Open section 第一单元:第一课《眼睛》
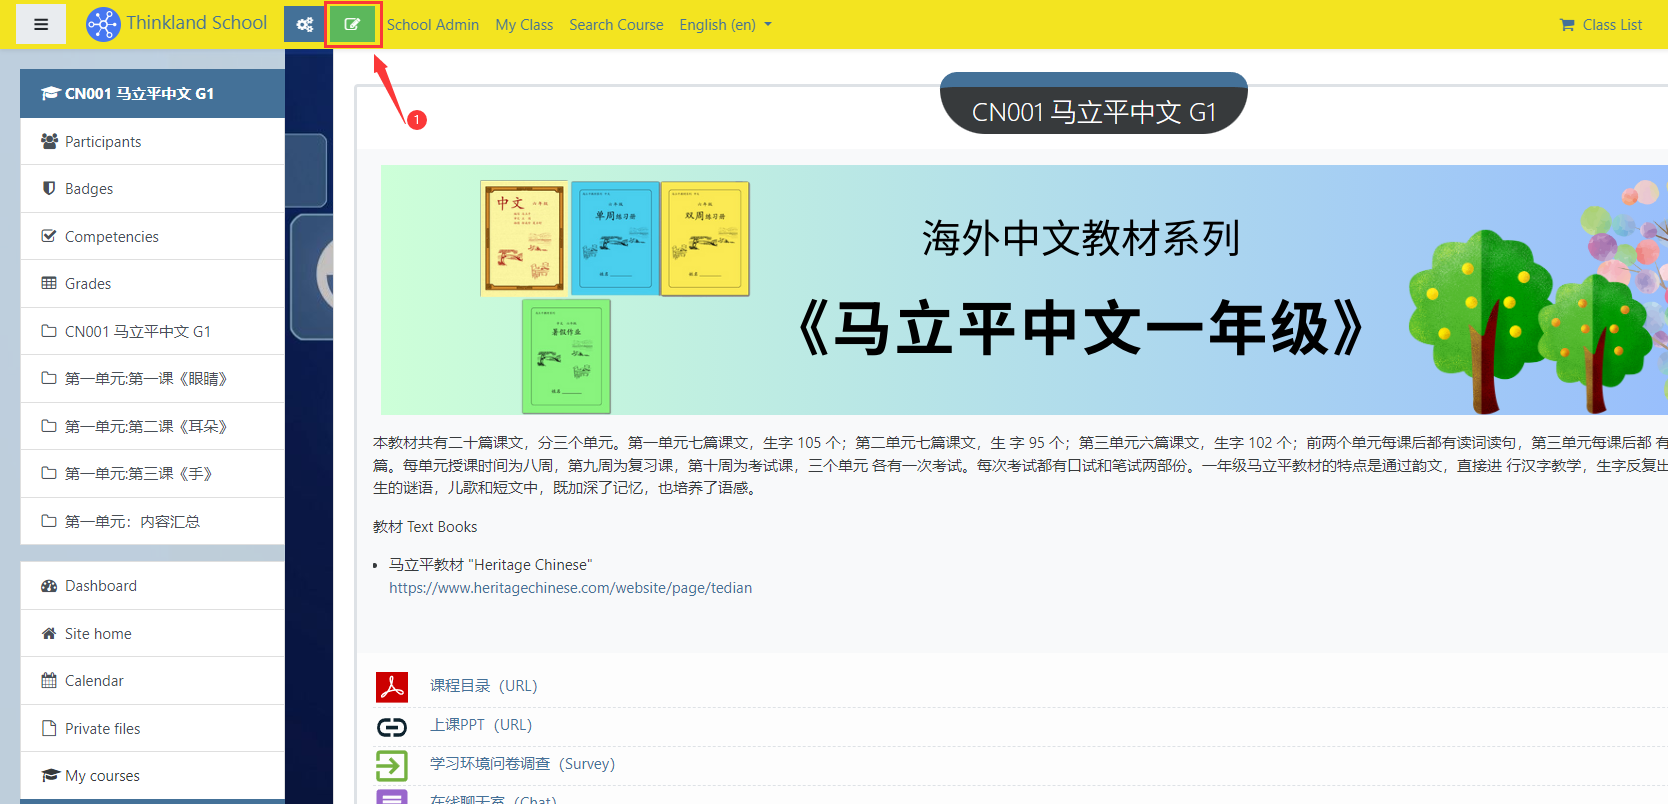Viewport: 1668px width, 804px height. click(x=146, y=379)
